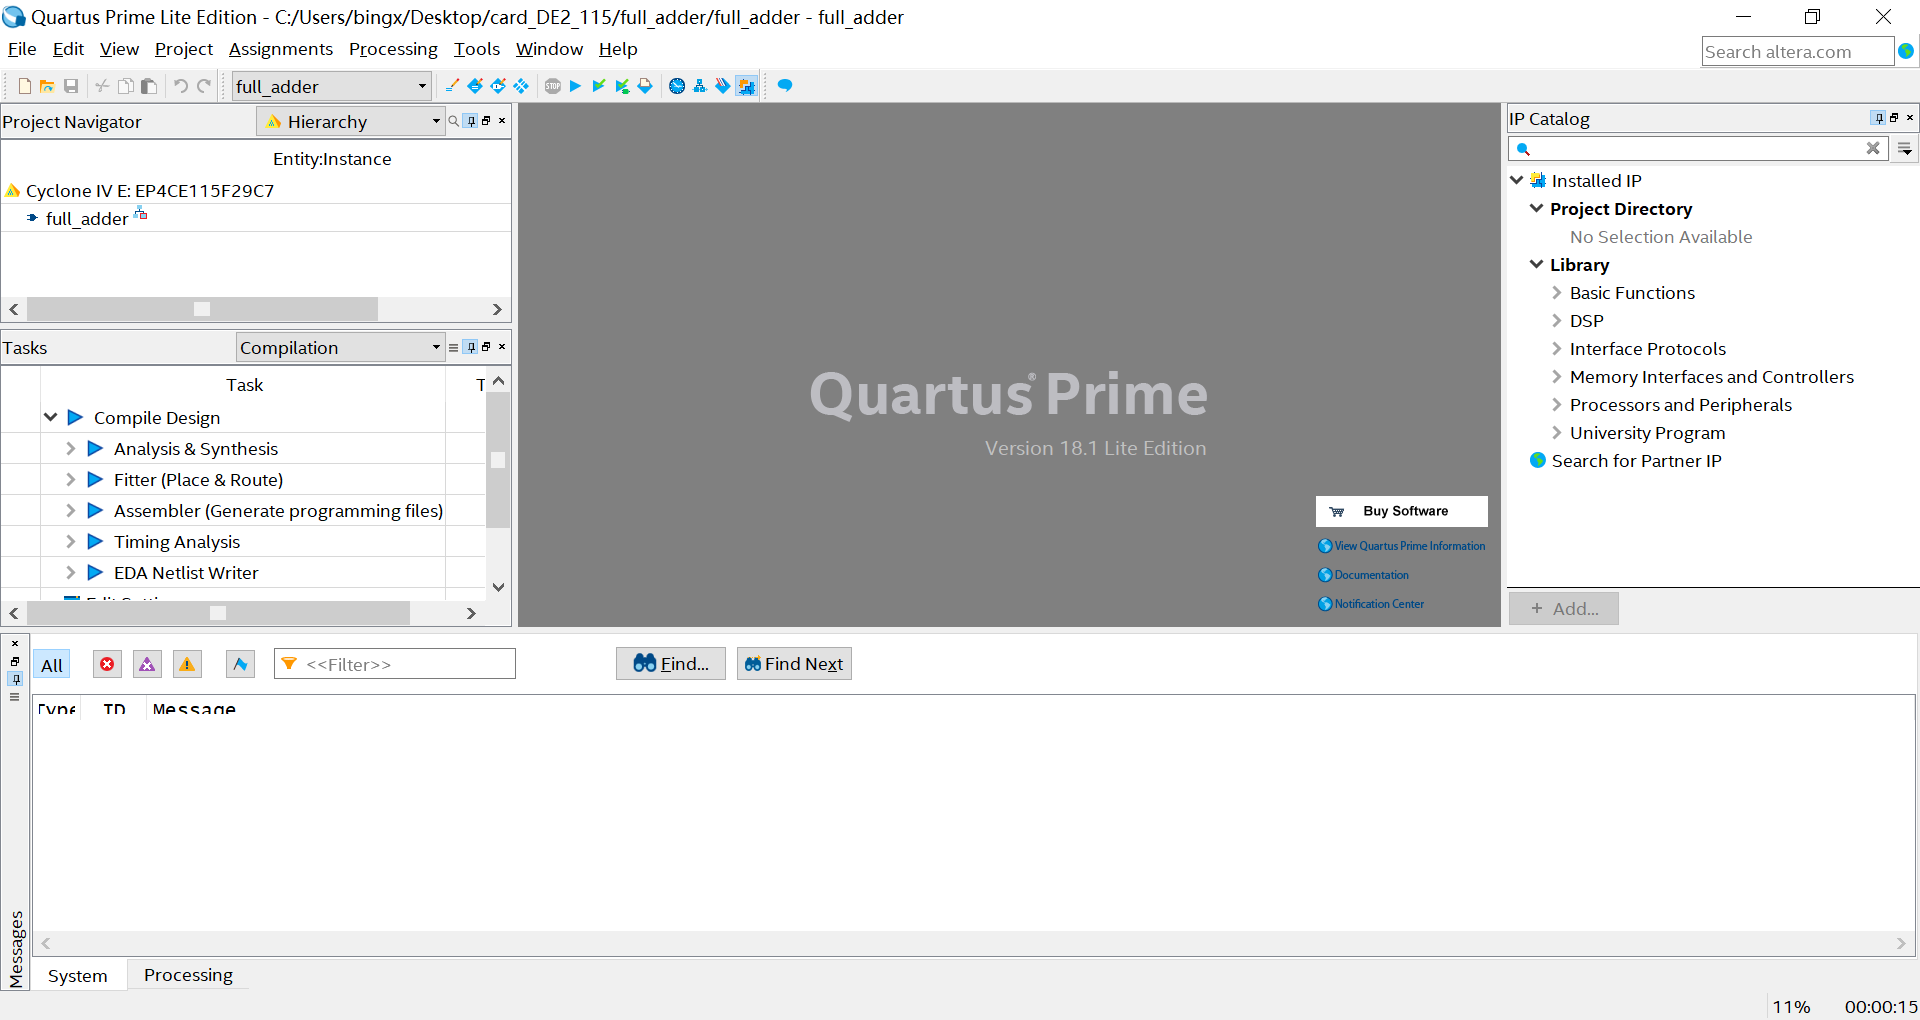Click the four-diamond planner icon in toolbar
The image size is (1920, 1020).
[x=521, y=86]
